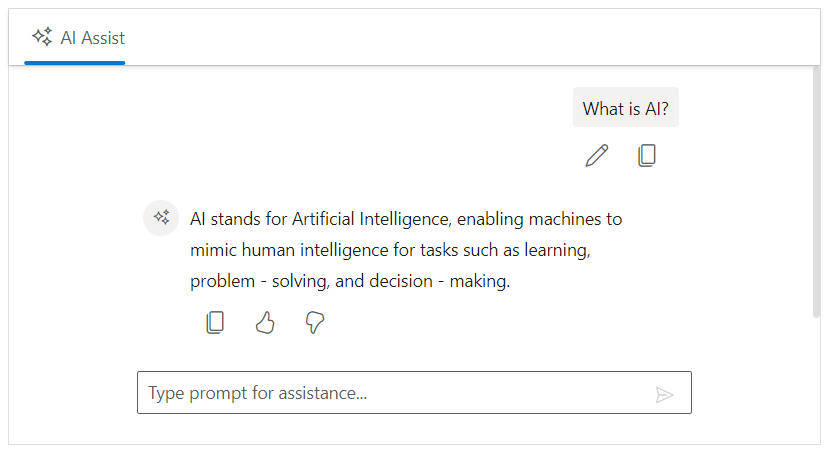Dislike the response with thumbs down

[x=315, y=322]
